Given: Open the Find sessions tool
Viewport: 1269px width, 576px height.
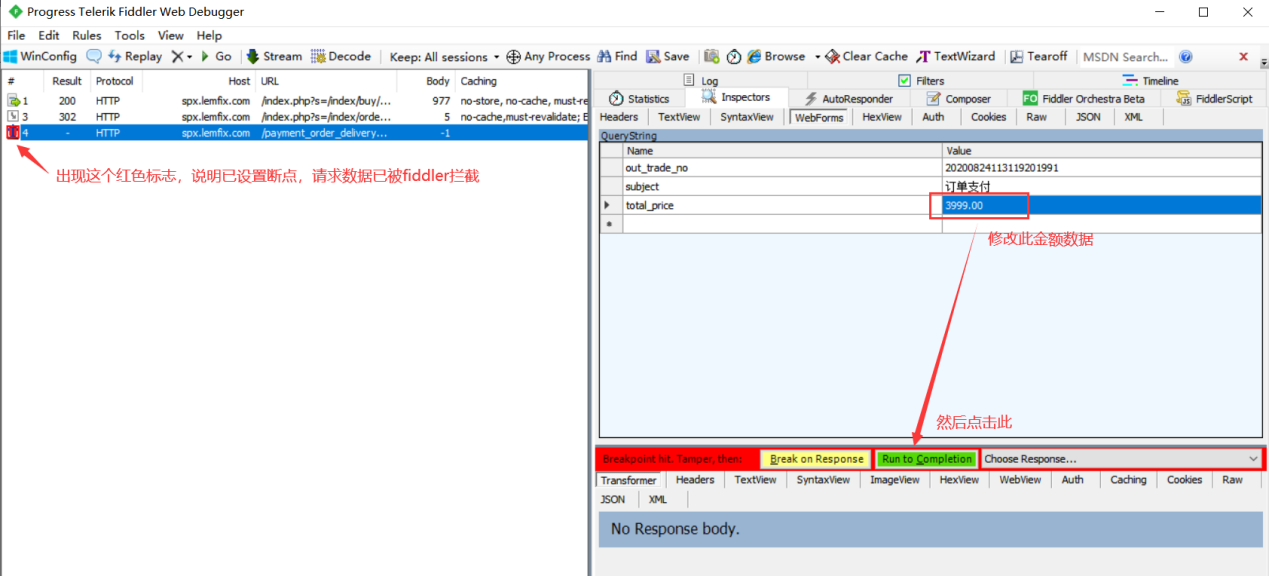Looking at the screenshot, I should (x=617, y=57).
